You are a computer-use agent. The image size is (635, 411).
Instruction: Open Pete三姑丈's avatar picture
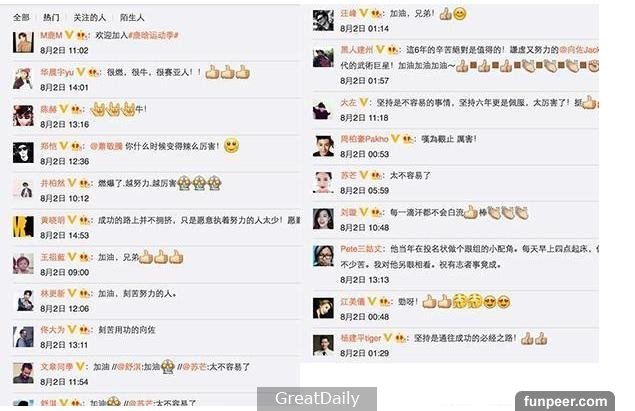pyautogui.click(x=323, y=256)
